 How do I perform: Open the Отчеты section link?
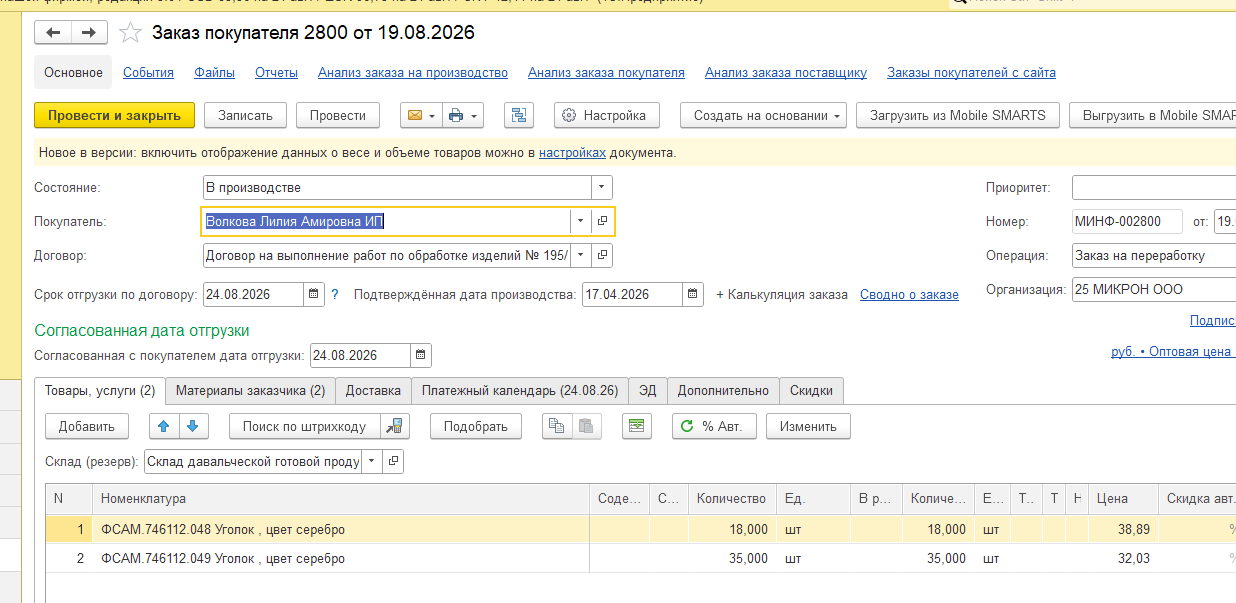277,72
